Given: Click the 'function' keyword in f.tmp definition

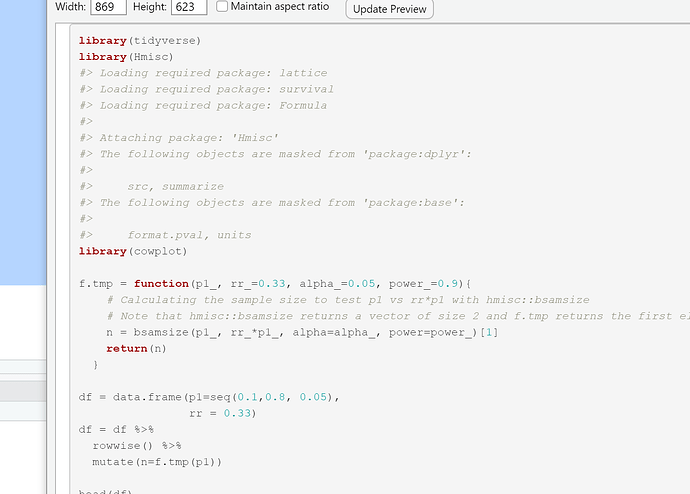Looking at the screenshot, I should (x=161, y=284).
